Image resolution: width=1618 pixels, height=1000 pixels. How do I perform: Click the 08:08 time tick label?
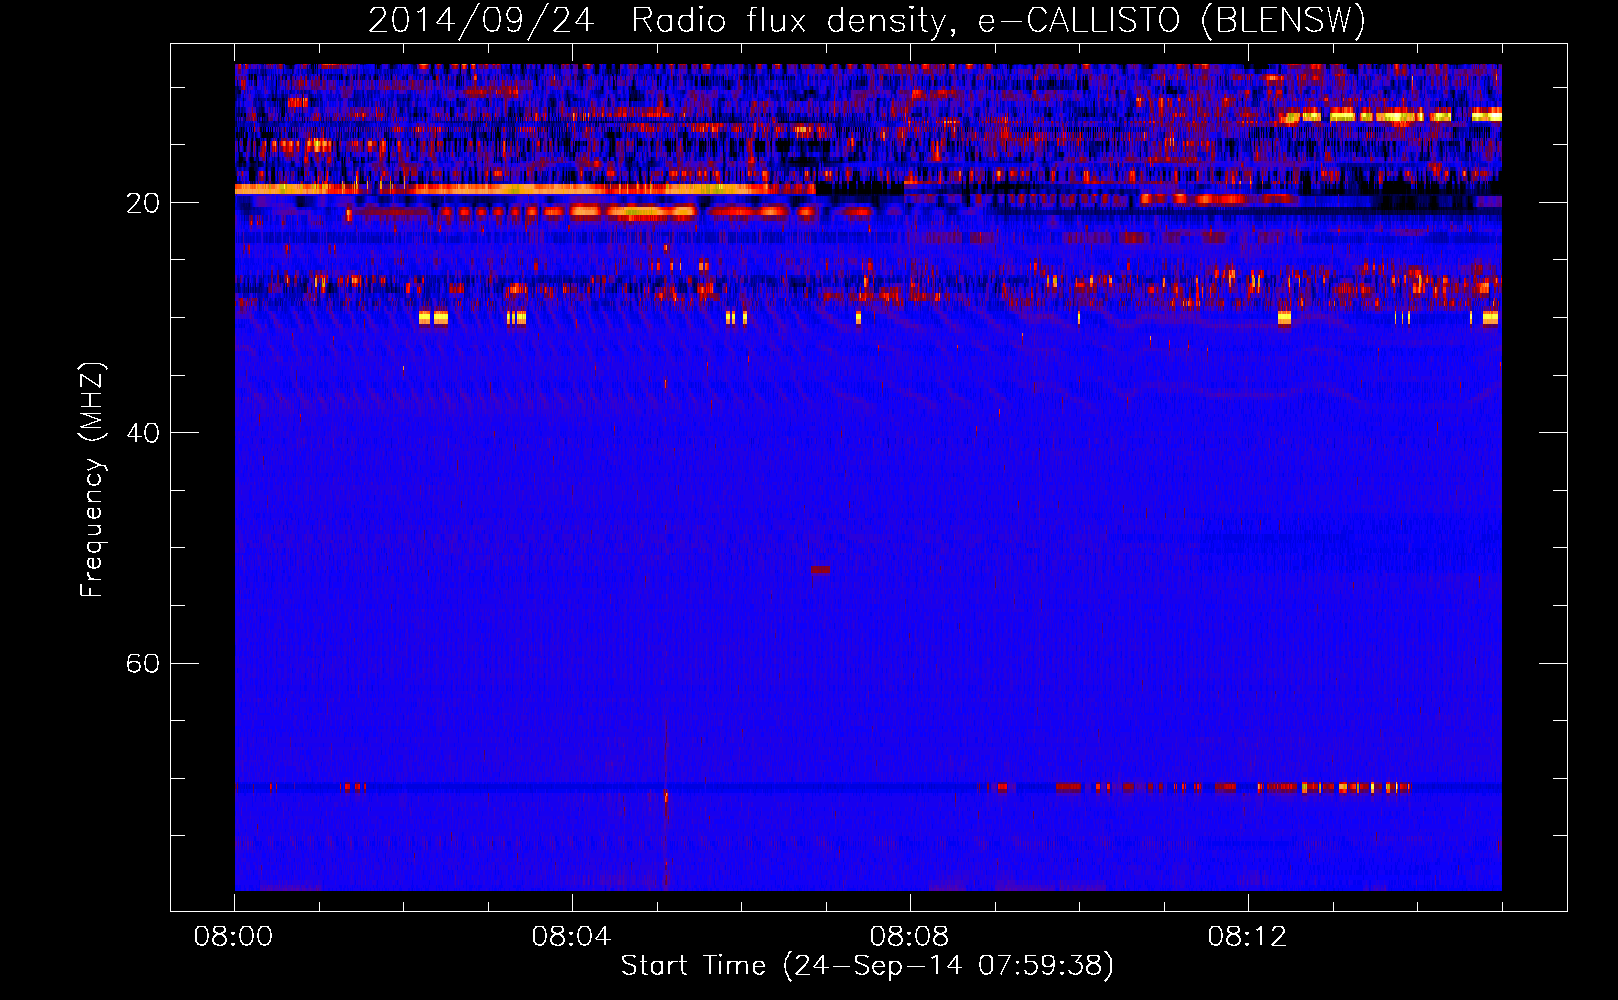click(x=910, y=937)
